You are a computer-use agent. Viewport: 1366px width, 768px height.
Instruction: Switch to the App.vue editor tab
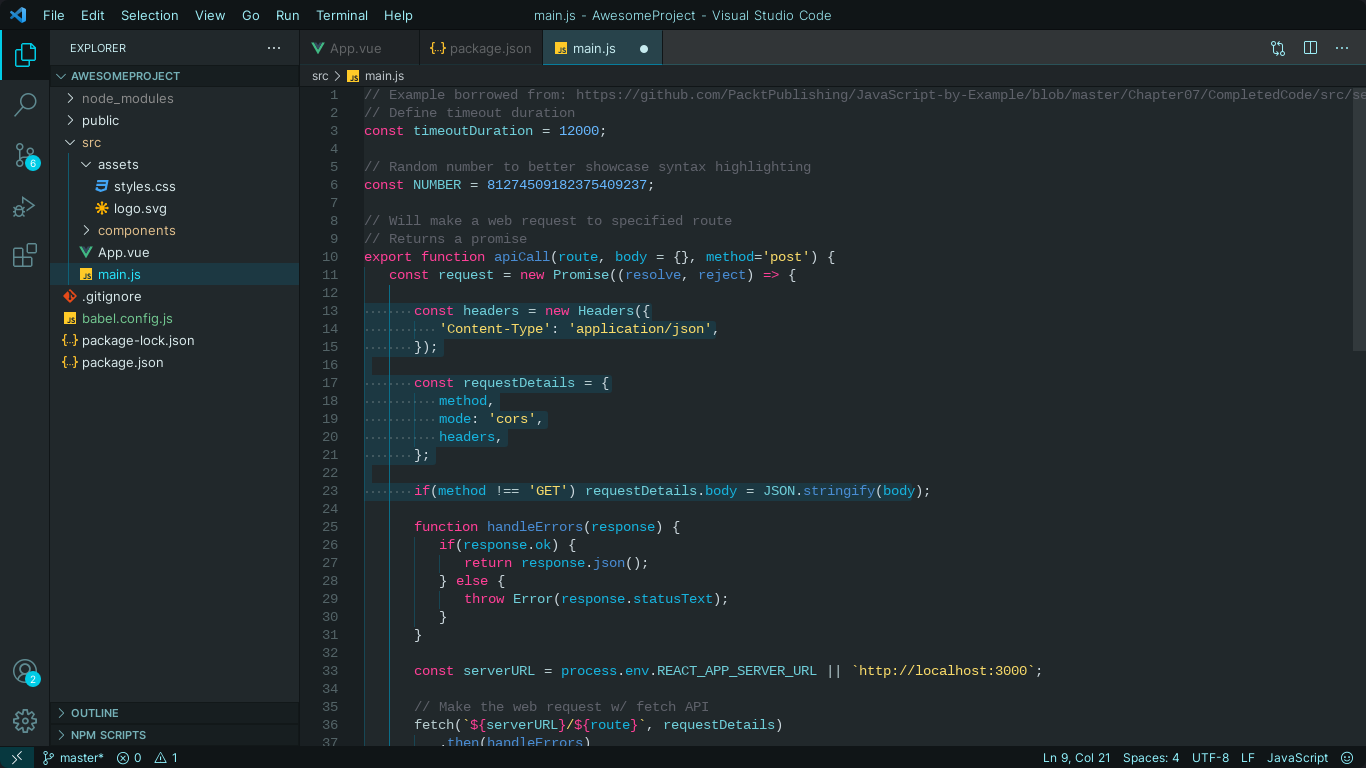tap(359, 48)
